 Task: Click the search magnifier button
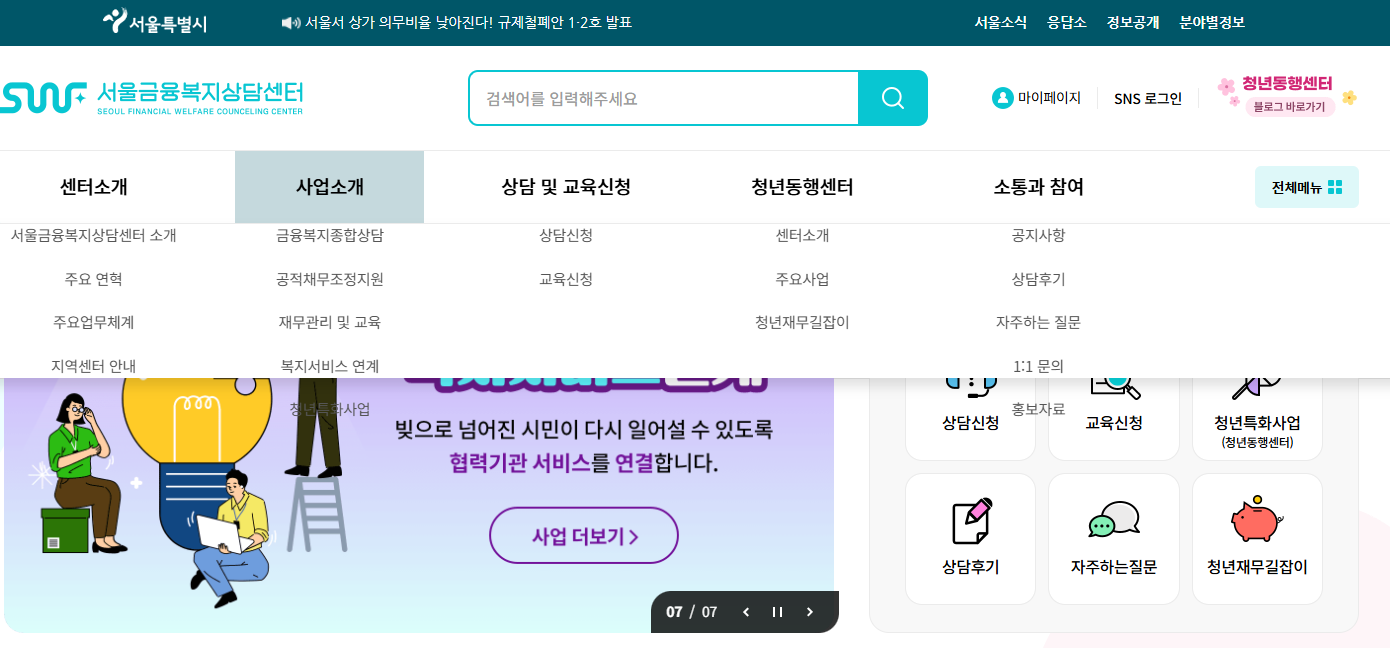[x=893, y=98]
